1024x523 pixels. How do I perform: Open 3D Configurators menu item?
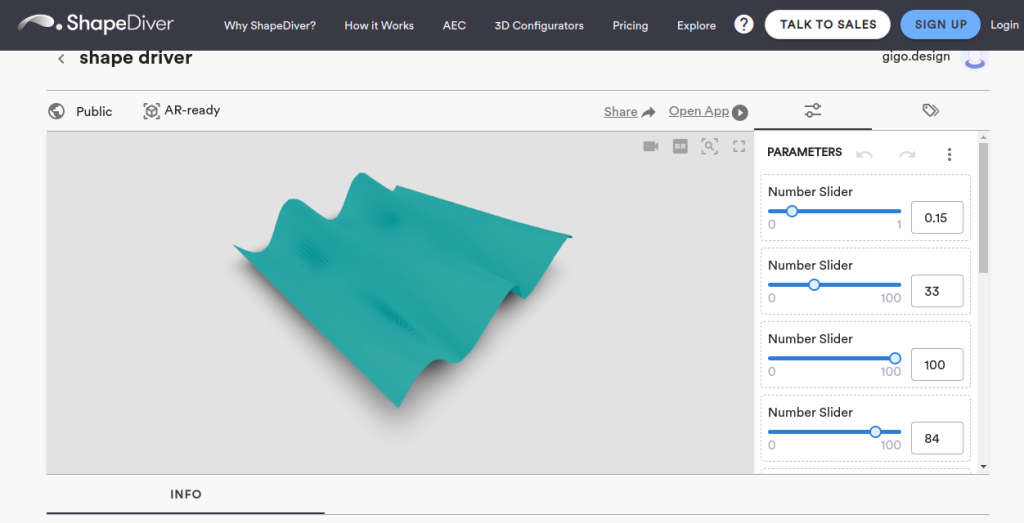[539, 25]
